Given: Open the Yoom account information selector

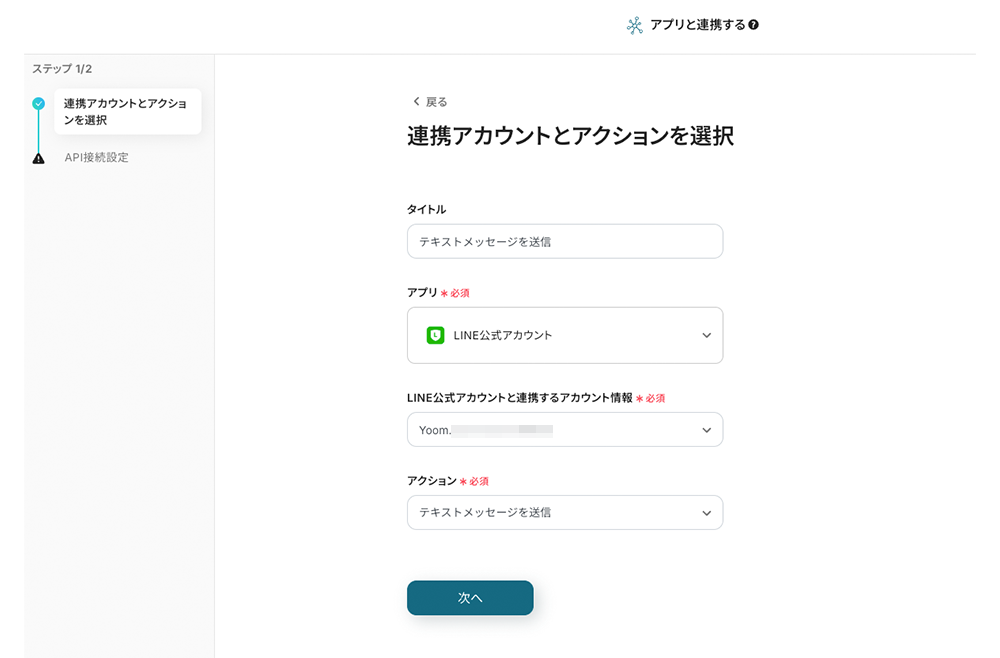Looking at the screenshot, I should click(565, 430).
